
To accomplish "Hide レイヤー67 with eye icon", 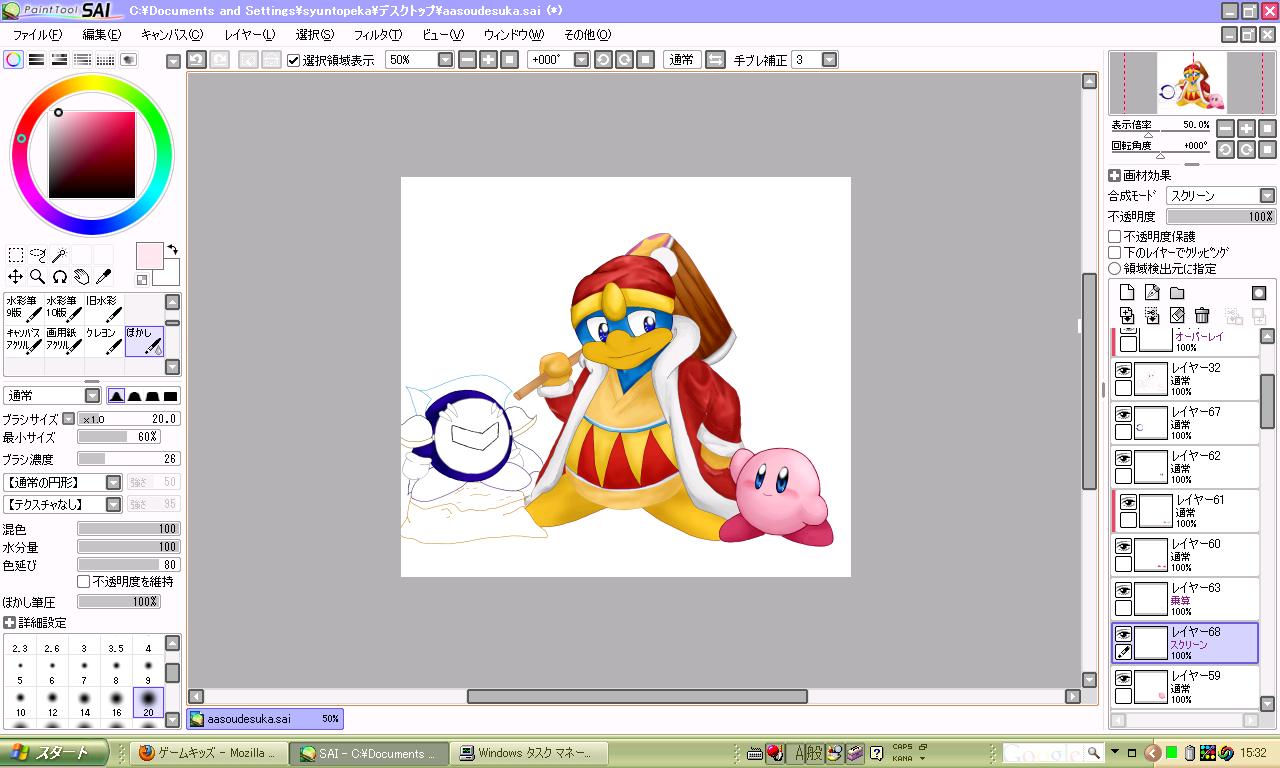I will click(1124, 414).
